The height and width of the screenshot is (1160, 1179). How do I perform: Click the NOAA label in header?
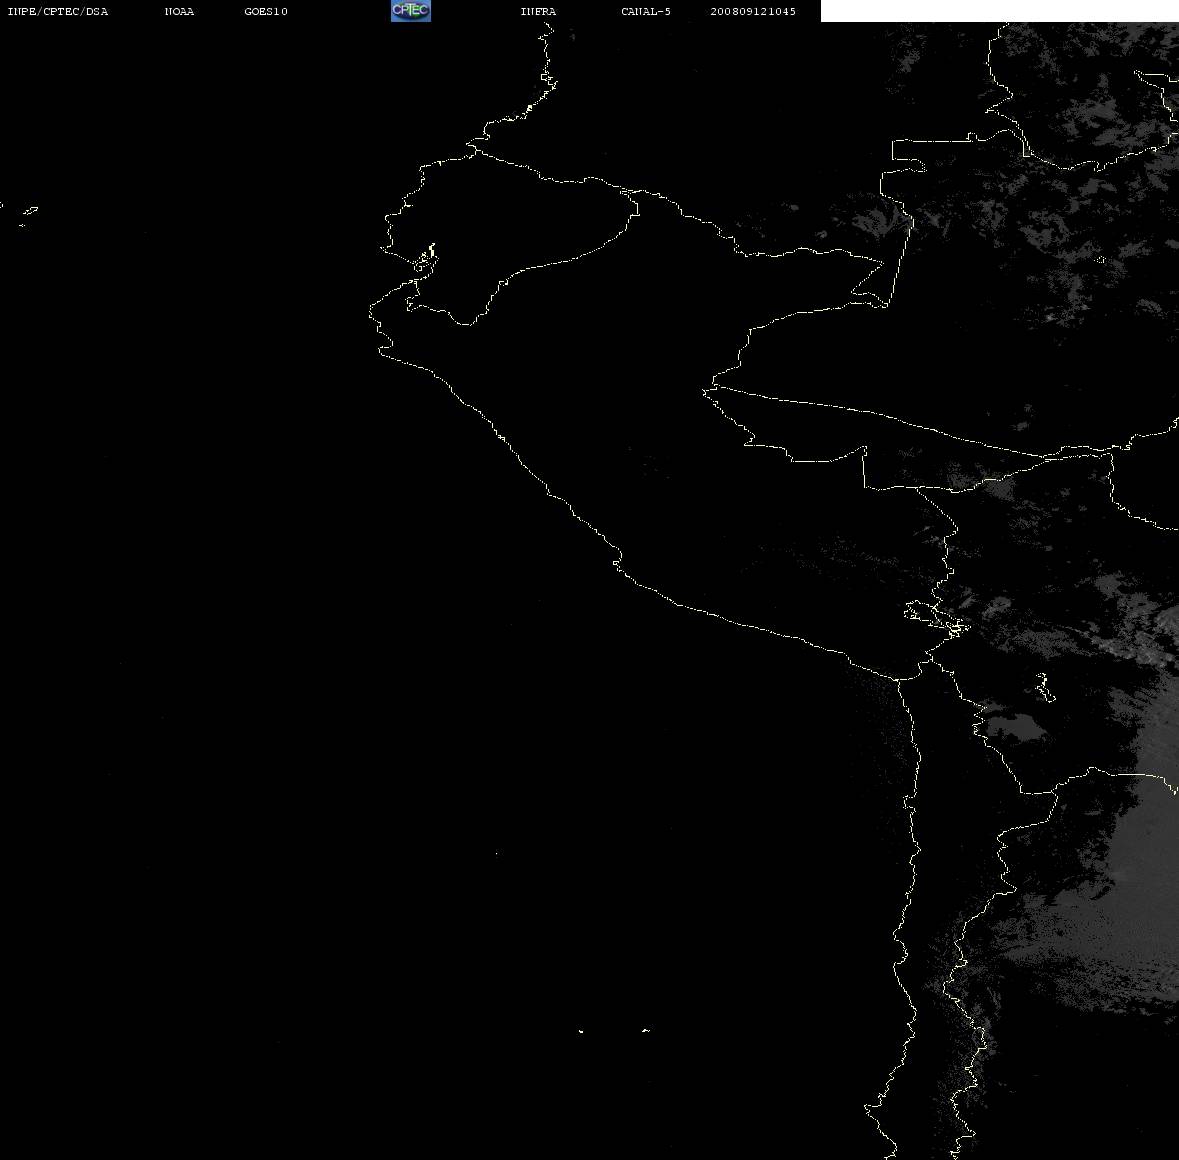[x=179, y=11]
